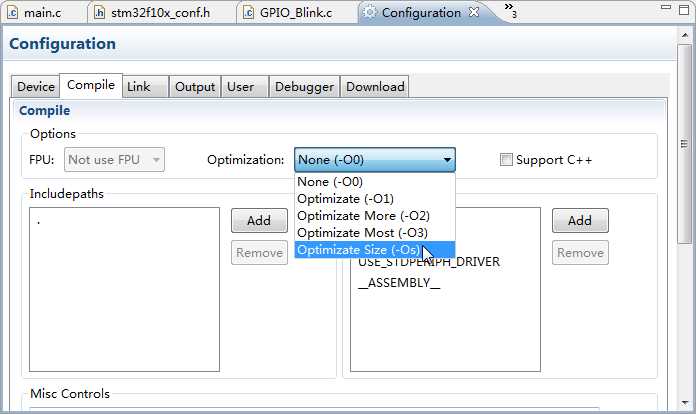Choose Optimizate Most (-O3) option
This screenshot has height=414, width=696.
375,233
